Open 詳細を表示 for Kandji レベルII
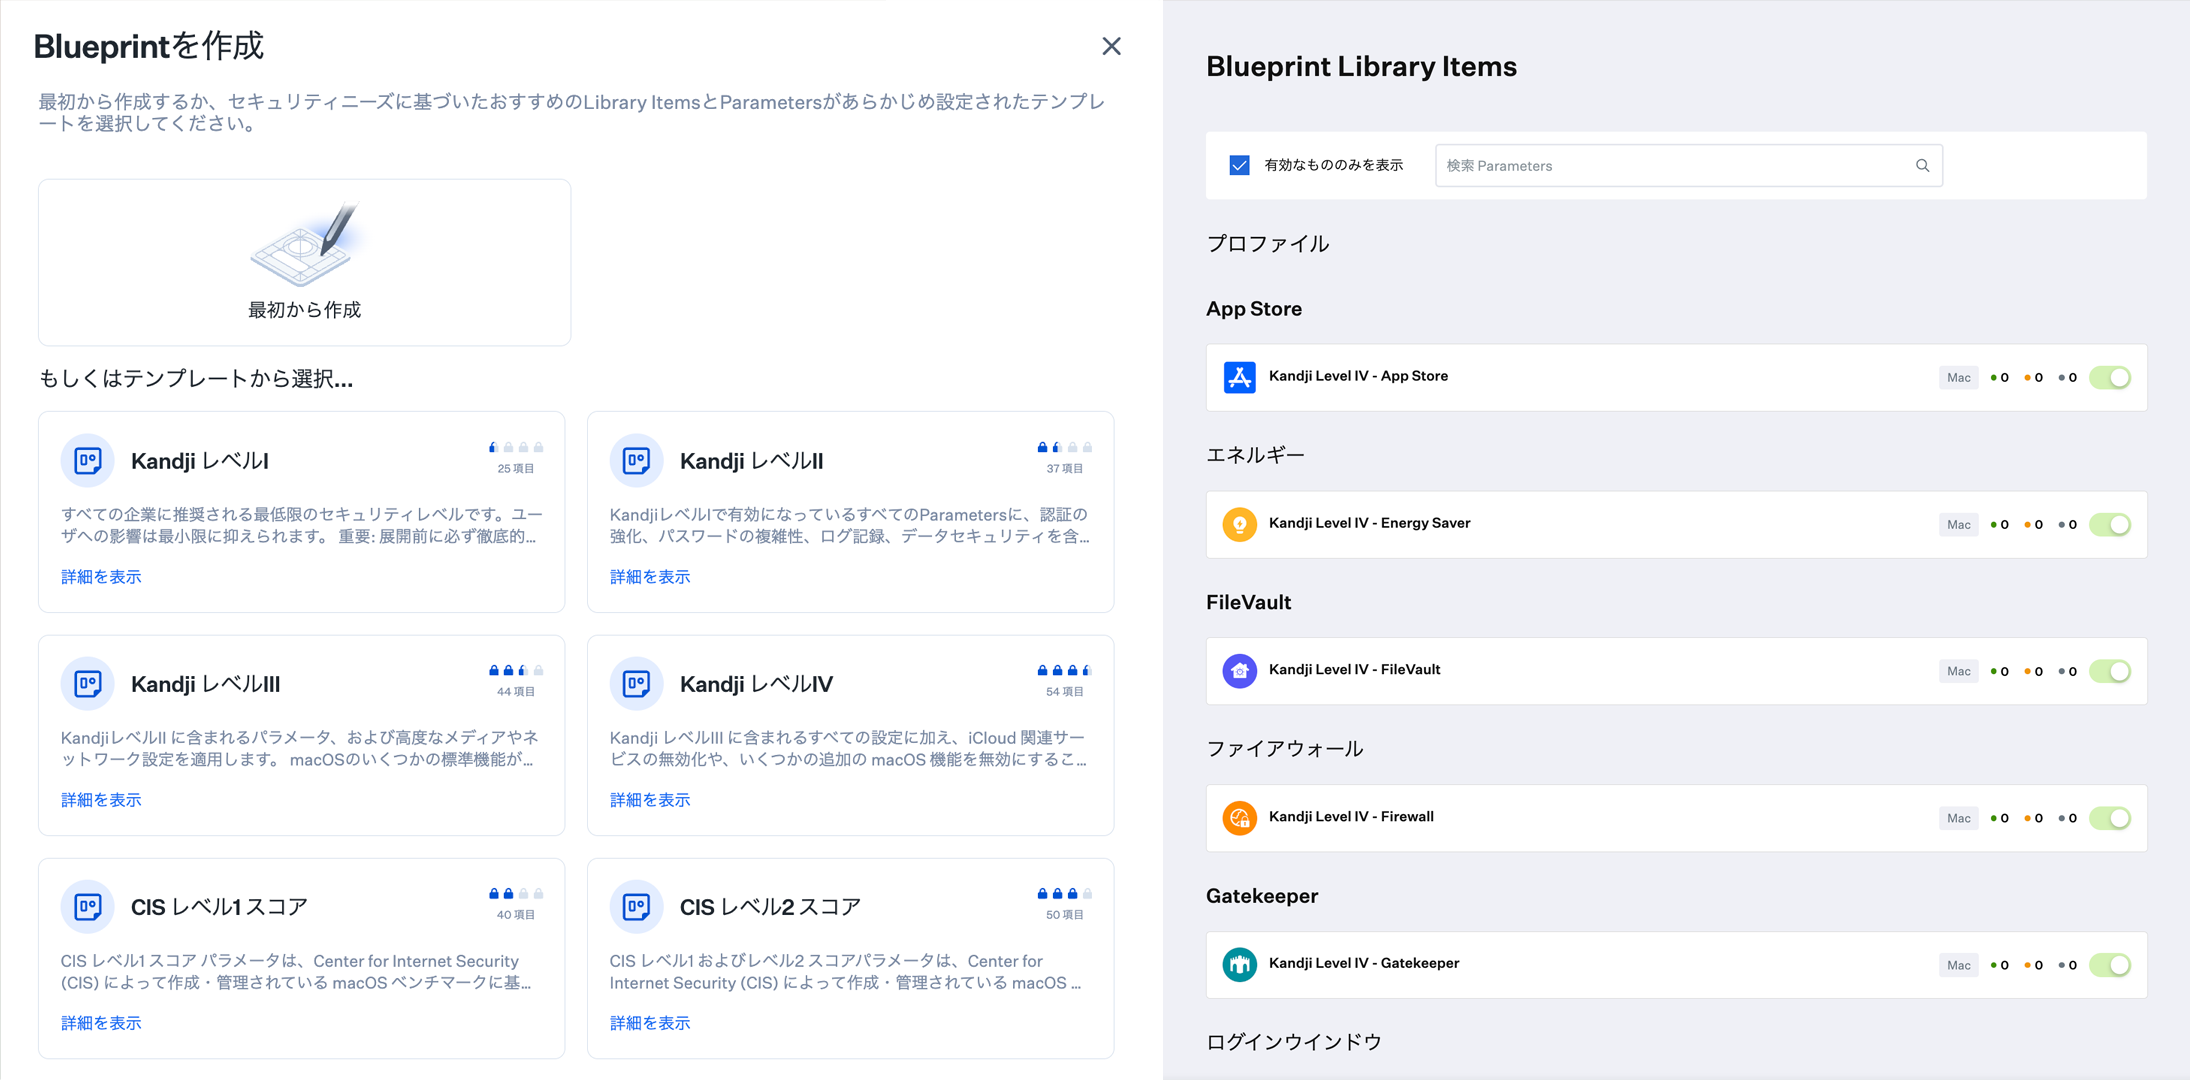The image size is (2190, 1080). pos(650,577)
